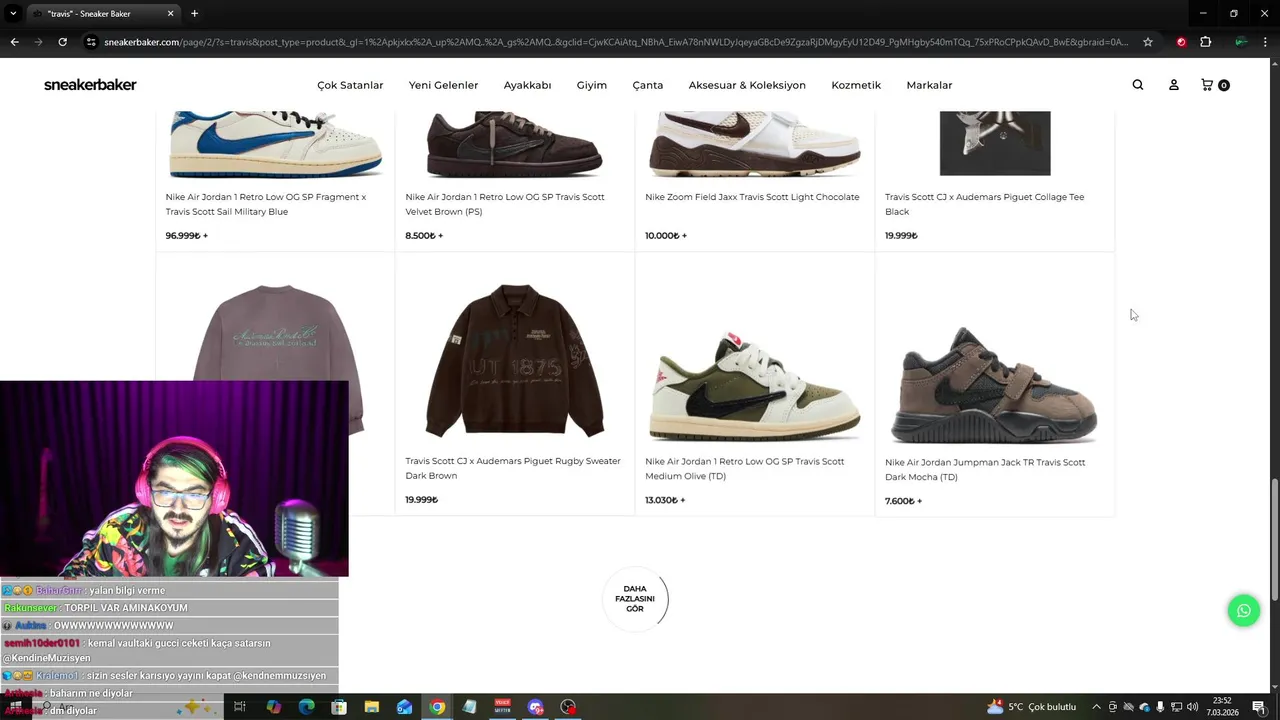Open Travis Scott Velvet Brown (PS) product title
Screen dimensions: 1280x720
(505, 204)
